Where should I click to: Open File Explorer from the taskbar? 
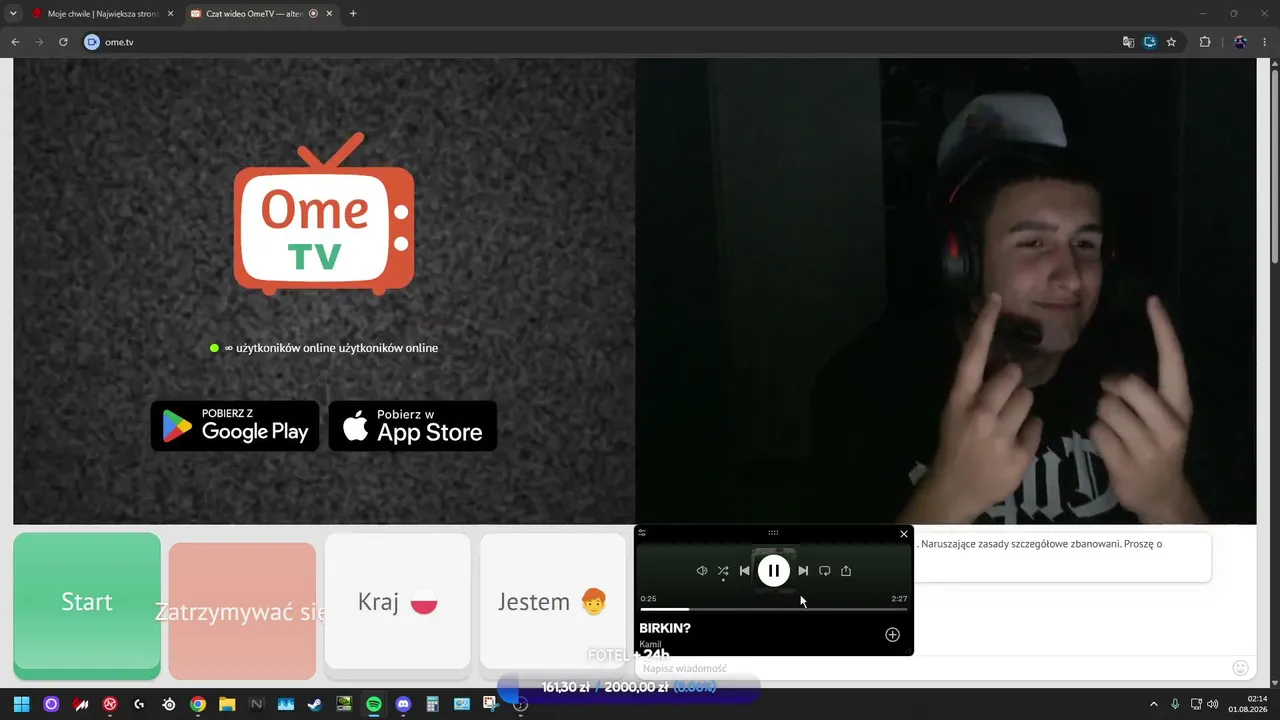pos(227,704)
